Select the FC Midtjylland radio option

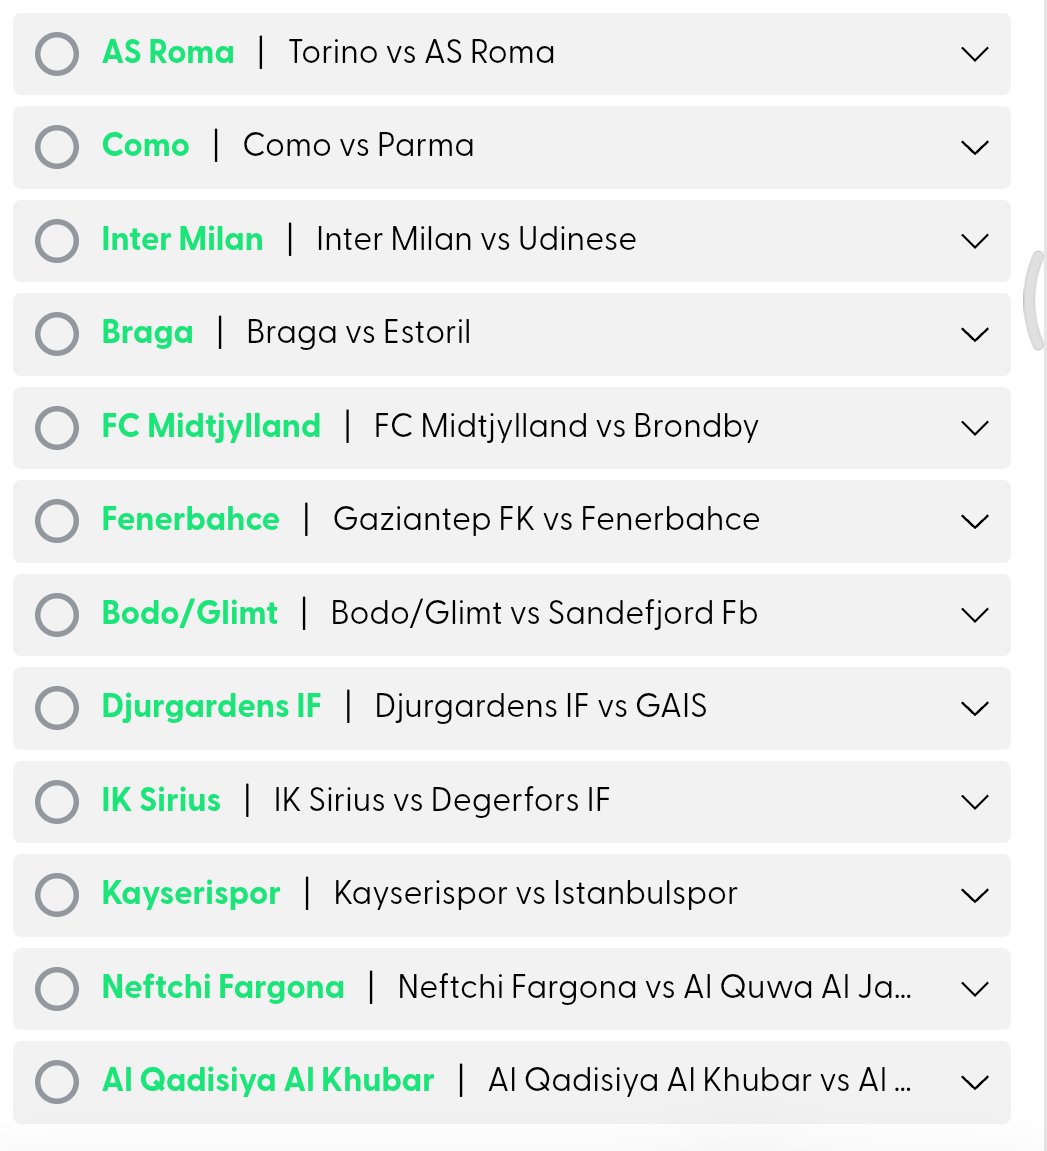point(57,427)
